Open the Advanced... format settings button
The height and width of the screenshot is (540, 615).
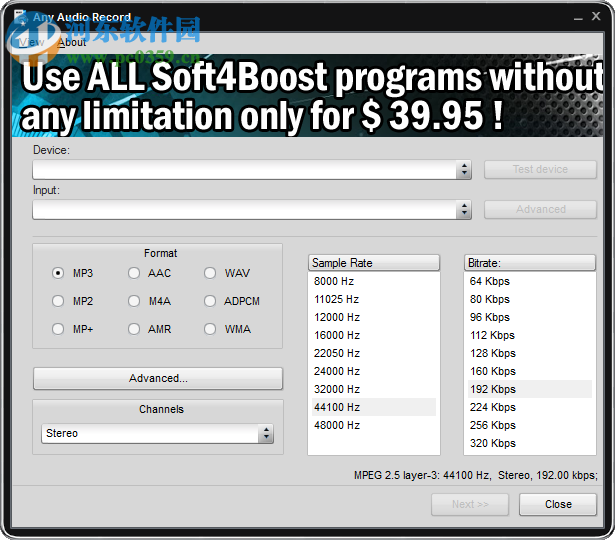[158, 378]
